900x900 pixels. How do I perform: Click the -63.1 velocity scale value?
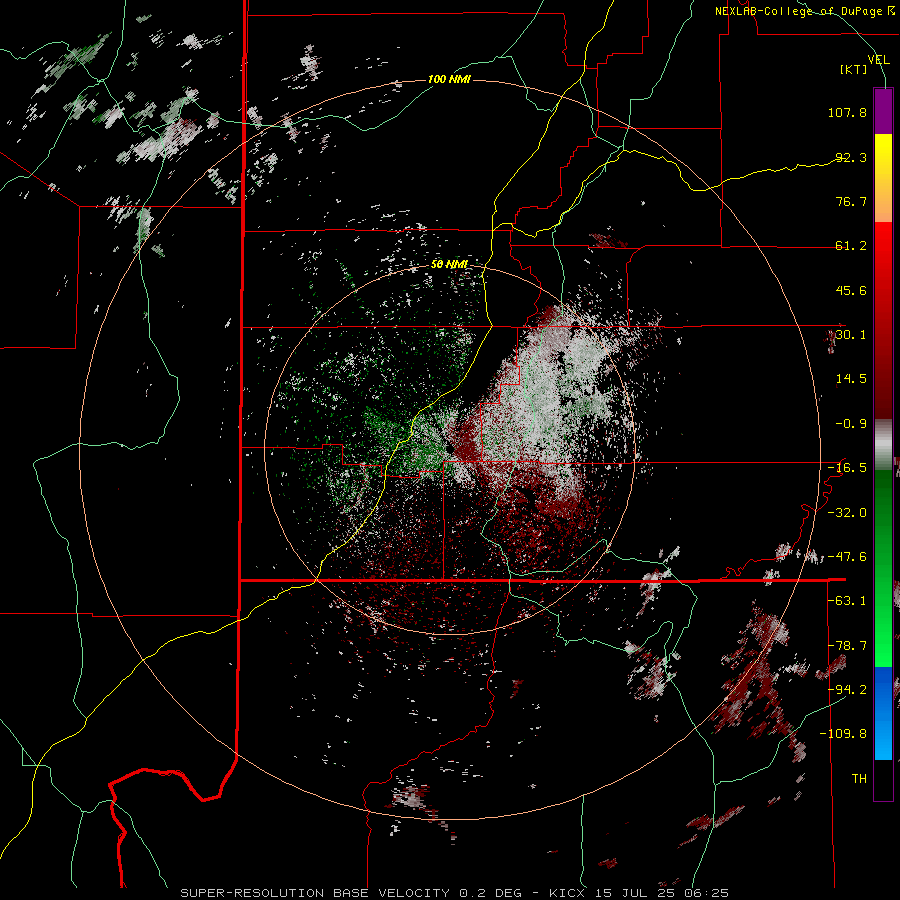click(x=847, y=601)
